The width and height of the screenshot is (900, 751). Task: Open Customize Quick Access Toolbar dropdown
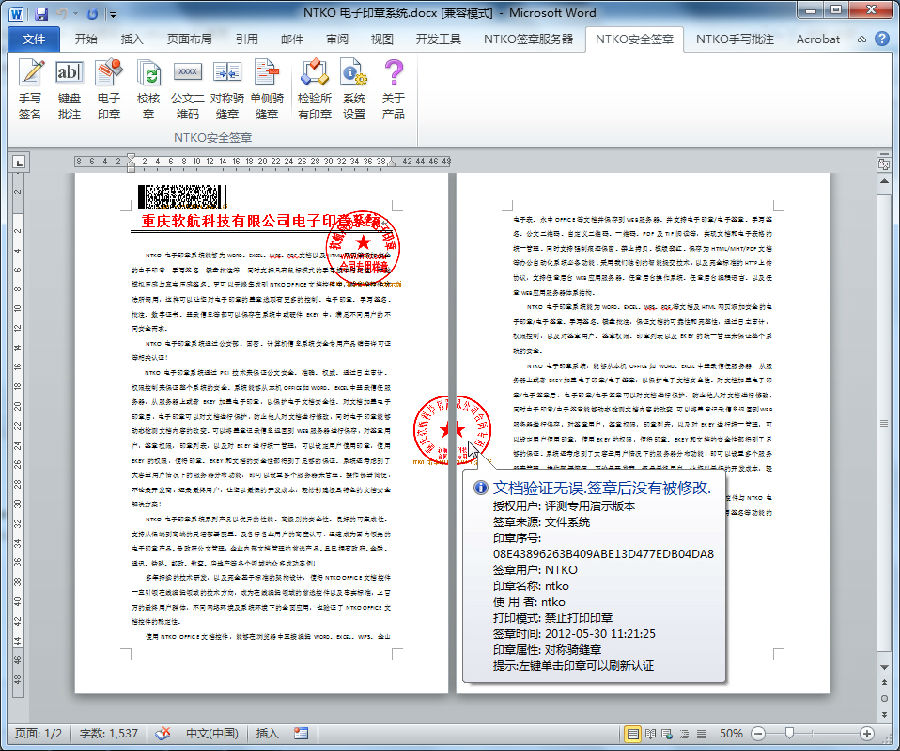[x=113, y=14]
